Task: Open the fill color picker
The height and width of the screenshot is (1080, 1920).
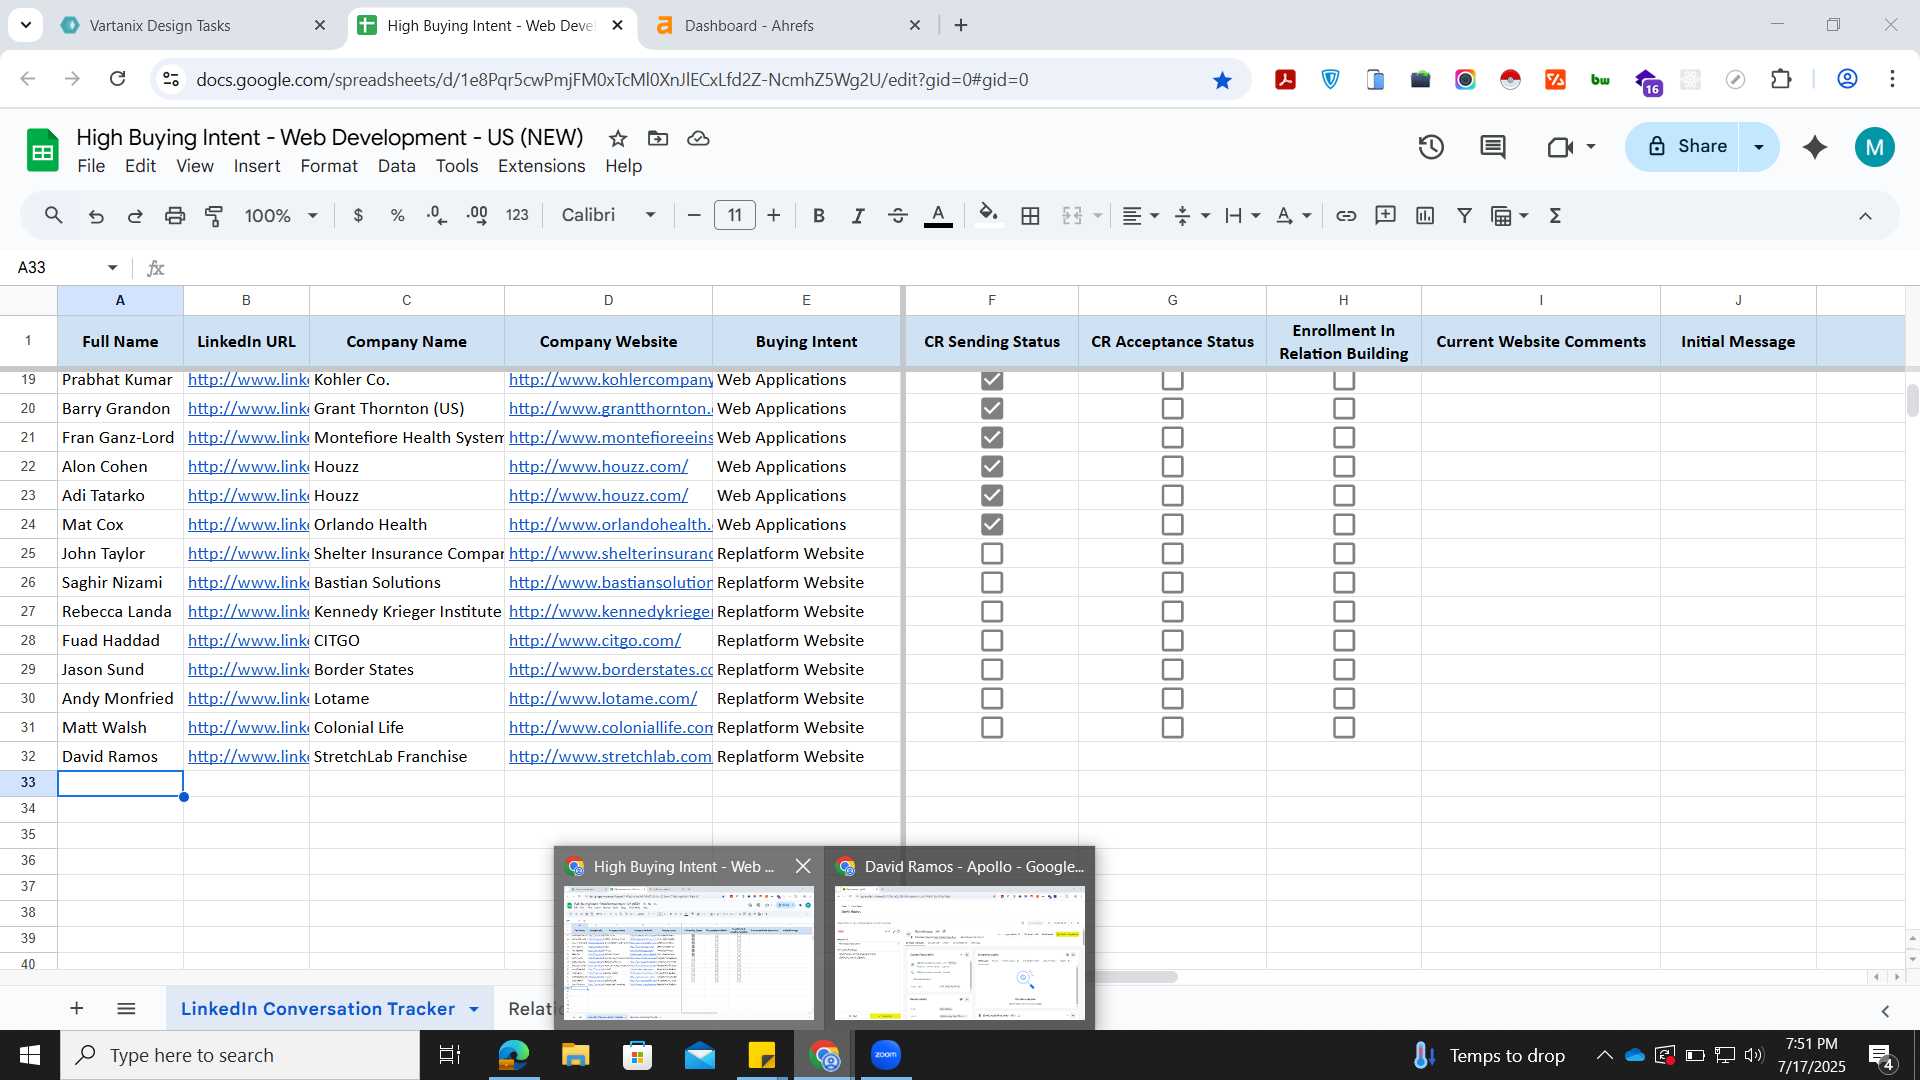Action: [x=988, y=215]
